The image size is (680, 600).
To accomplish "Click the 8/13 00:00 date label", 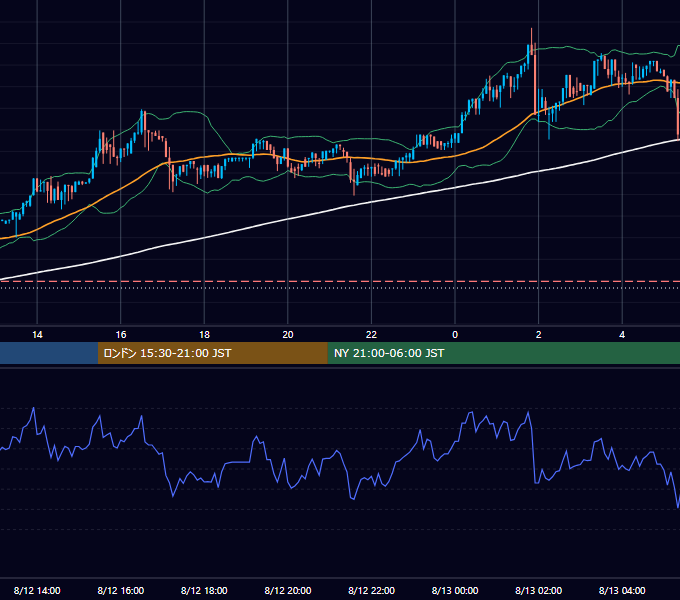I will (x=455, y=590).
